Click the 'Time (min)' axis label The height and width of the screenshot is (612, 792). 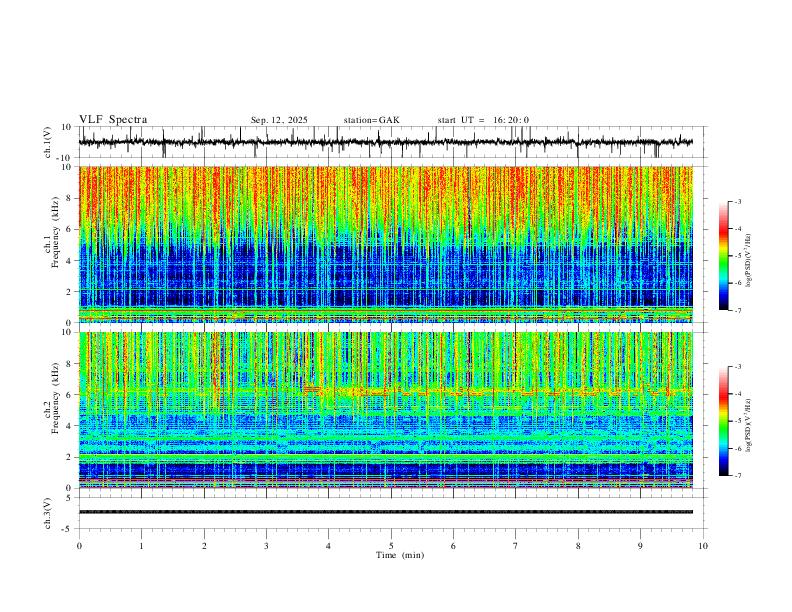(400, 555)
